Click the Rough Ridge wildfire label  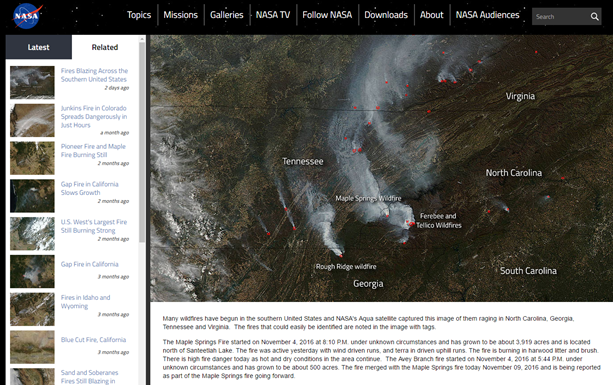tap(346, 267)
